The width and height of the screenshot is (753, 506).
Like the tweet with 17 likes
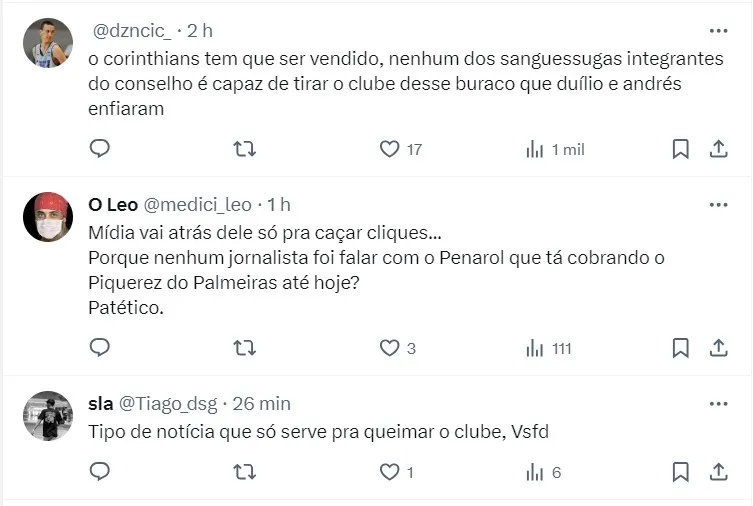click(390, 149)
